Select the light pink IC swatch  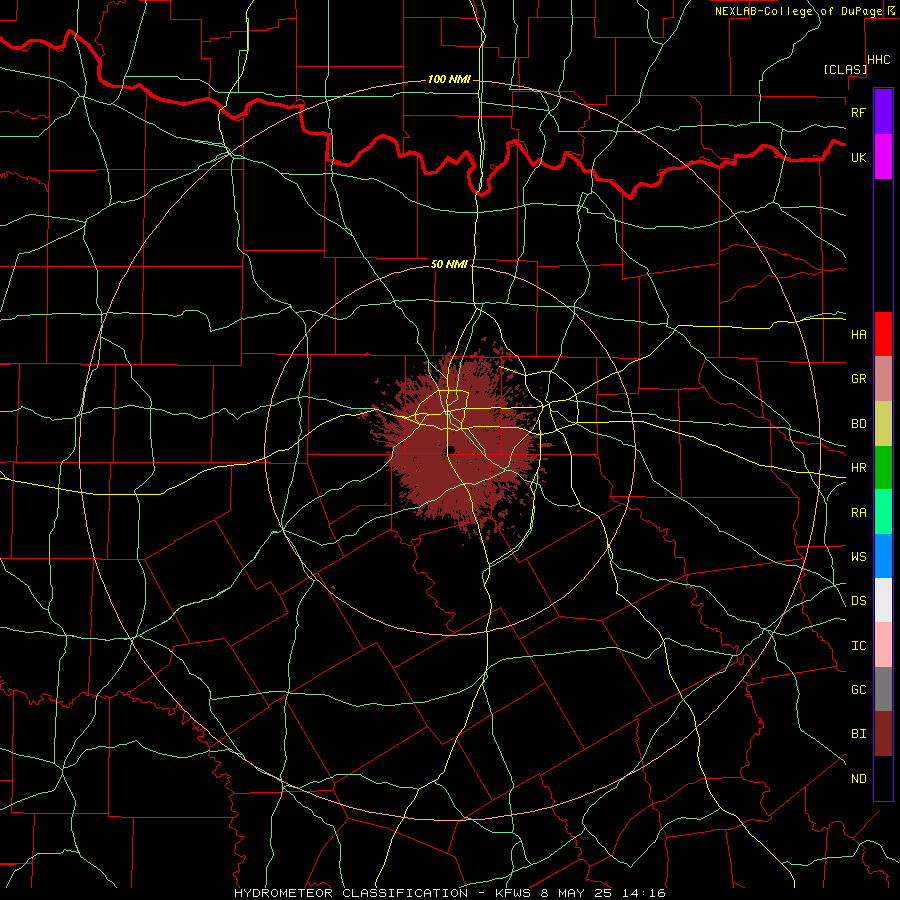pyautogui.click(x=883, y=645)
